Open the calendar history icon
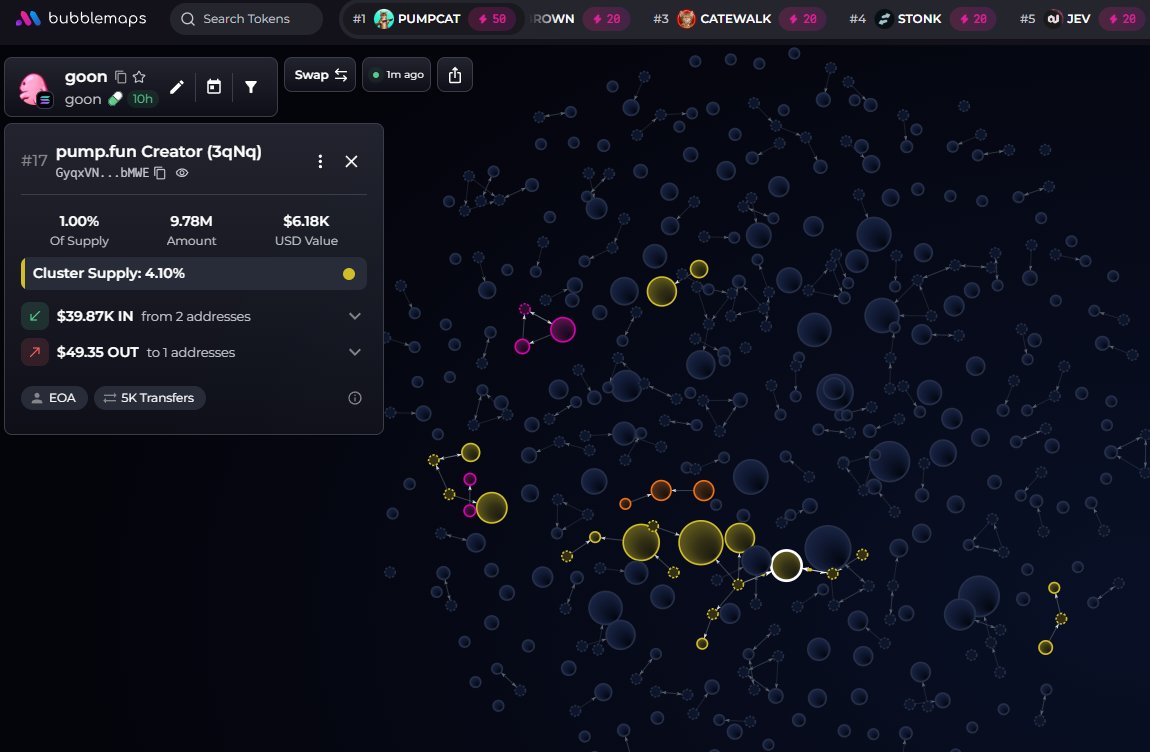Image resolution: width=1150 pixels, height=752 pixels. coord(213,87)
